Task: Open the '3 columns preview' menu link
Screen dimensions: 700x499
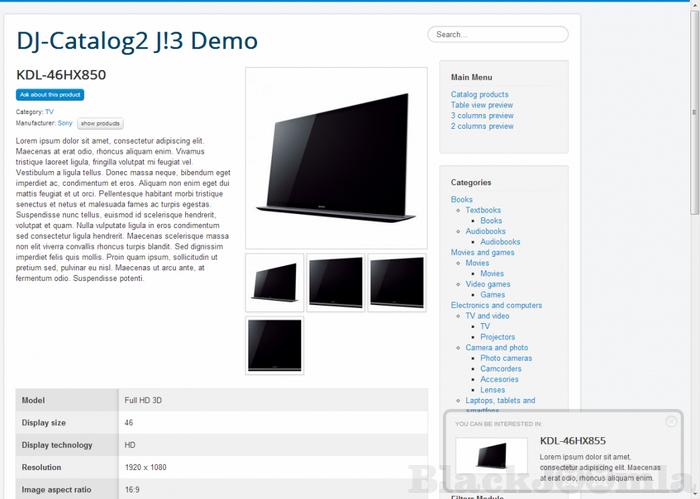Action: click(x=482, y=116)
